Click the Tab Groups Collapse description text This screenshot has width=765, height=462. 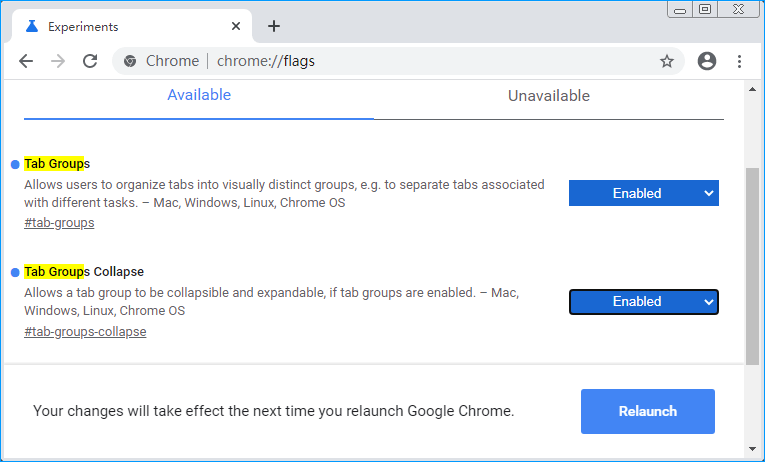click(271, 301)
